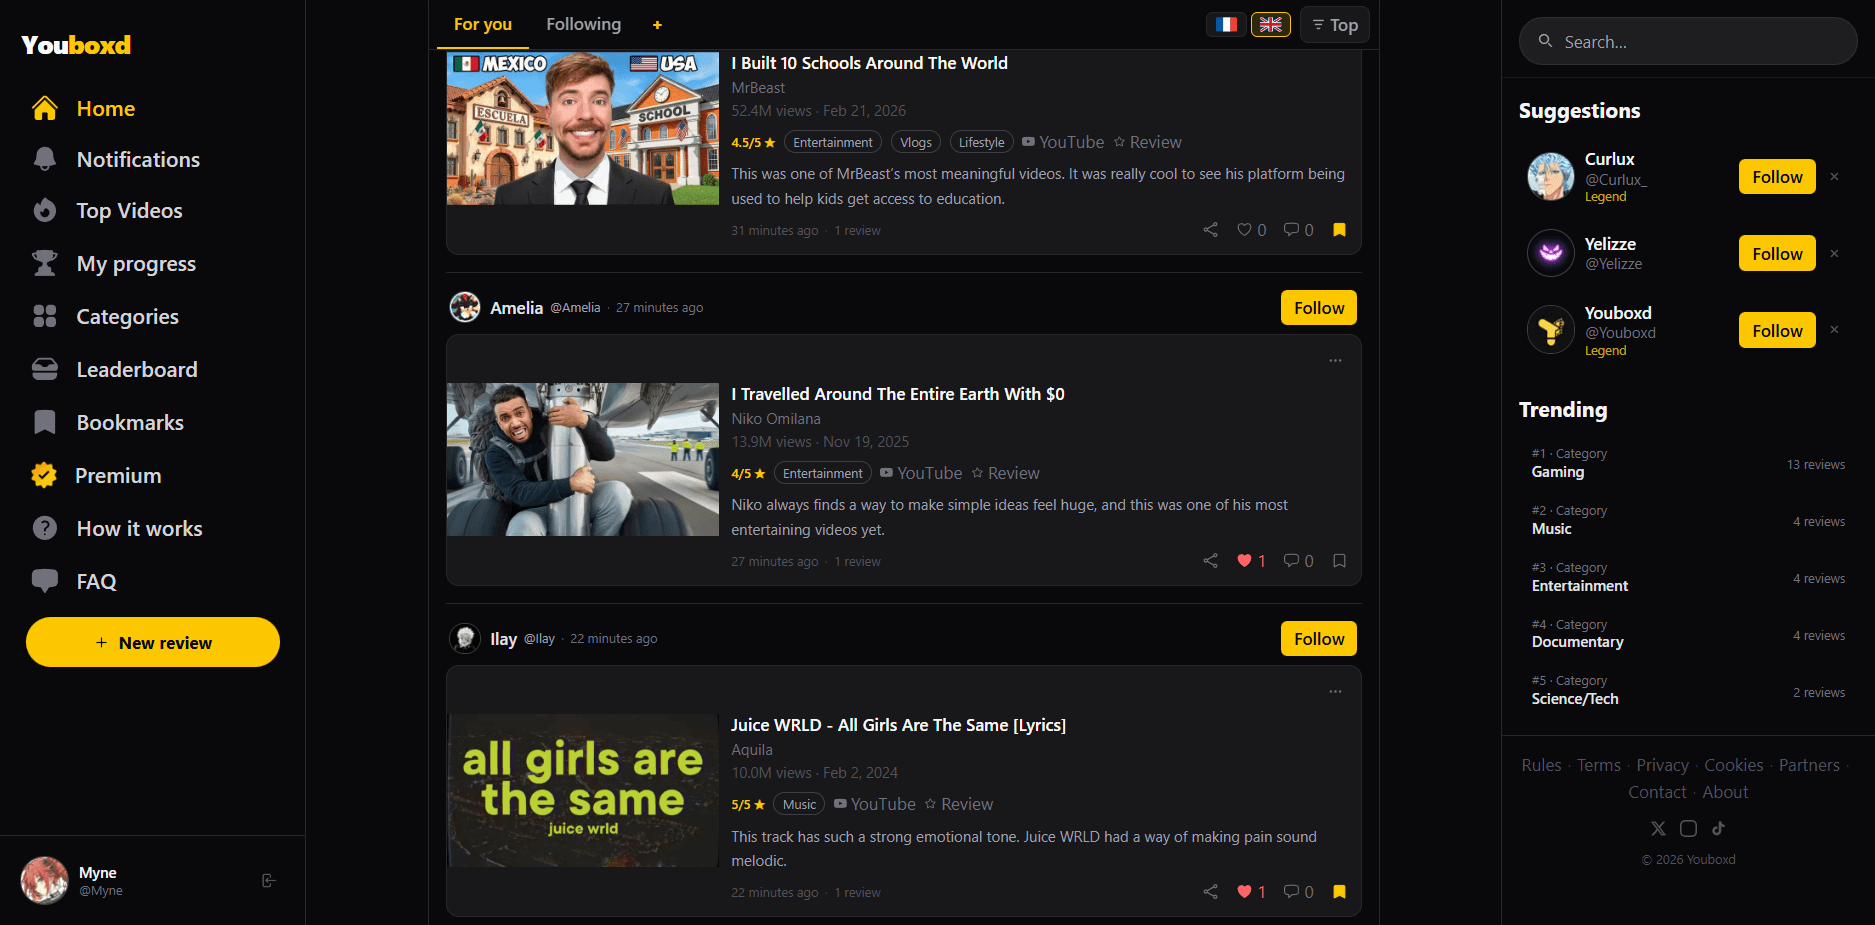Bookmark the Juice WRLD review

click(1339, 891)
